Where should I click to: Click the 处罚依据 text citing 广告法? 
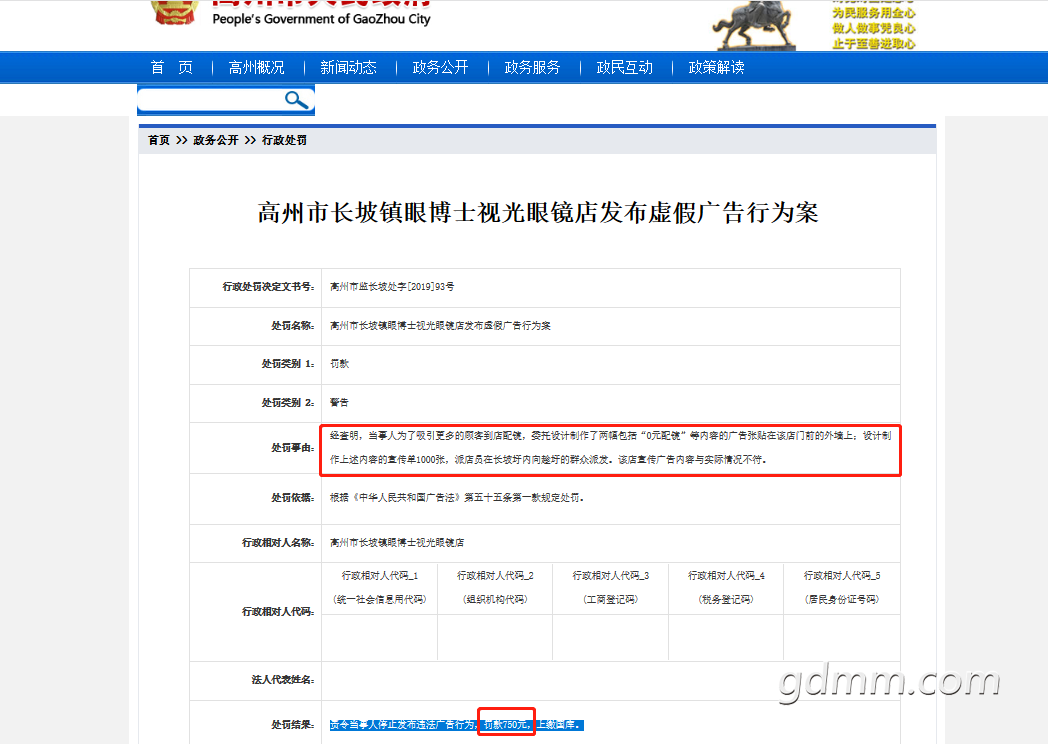coord(457,498)
